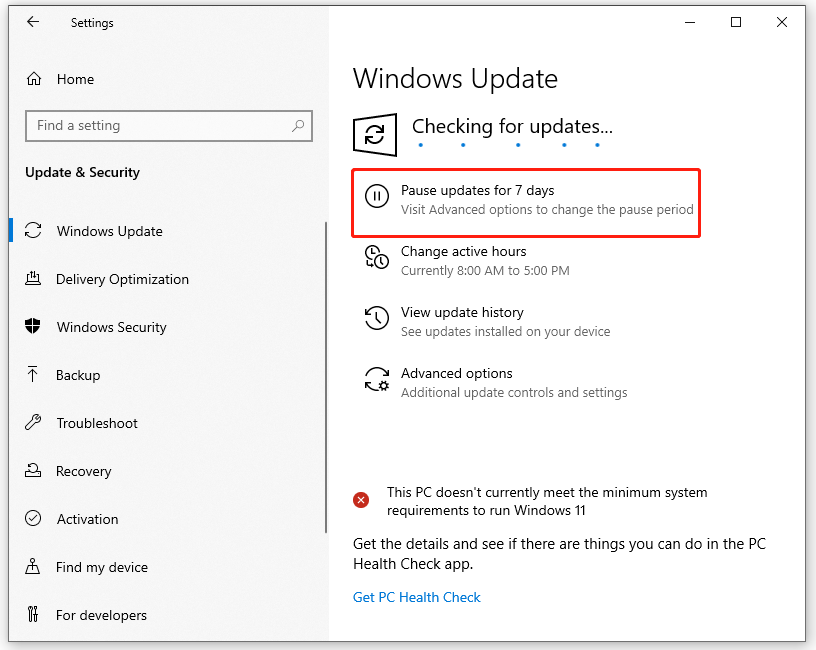Image resolution: width=816 pixels, height=650 pixels.
Task: Click the checking for updates progress dots
Action: tap(509, 145)
